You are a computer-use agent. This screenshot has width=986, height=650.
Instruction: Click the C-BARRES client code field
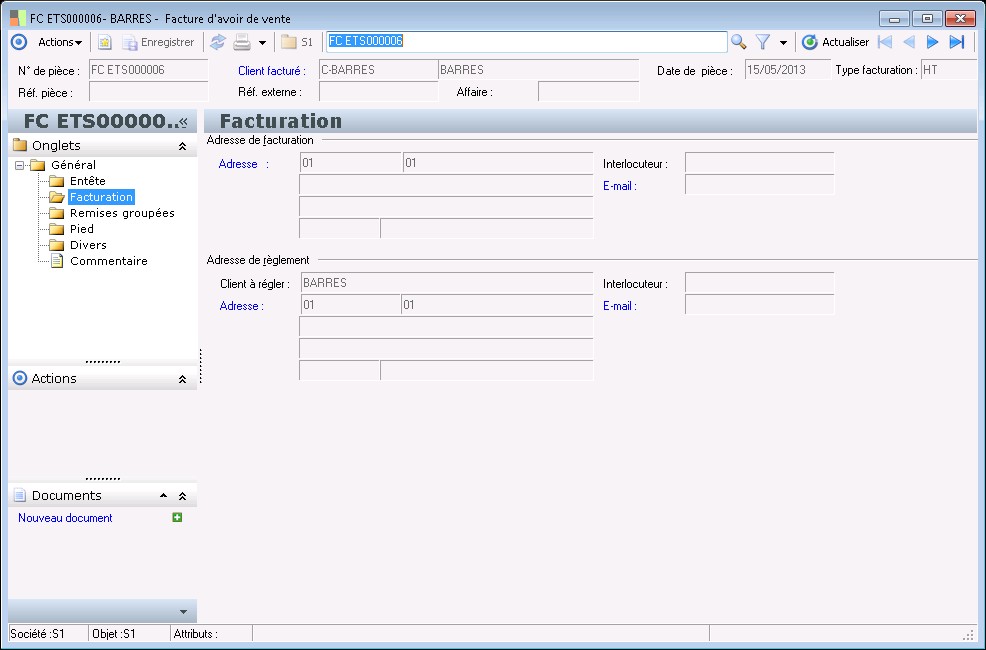(x=378, y=70)
